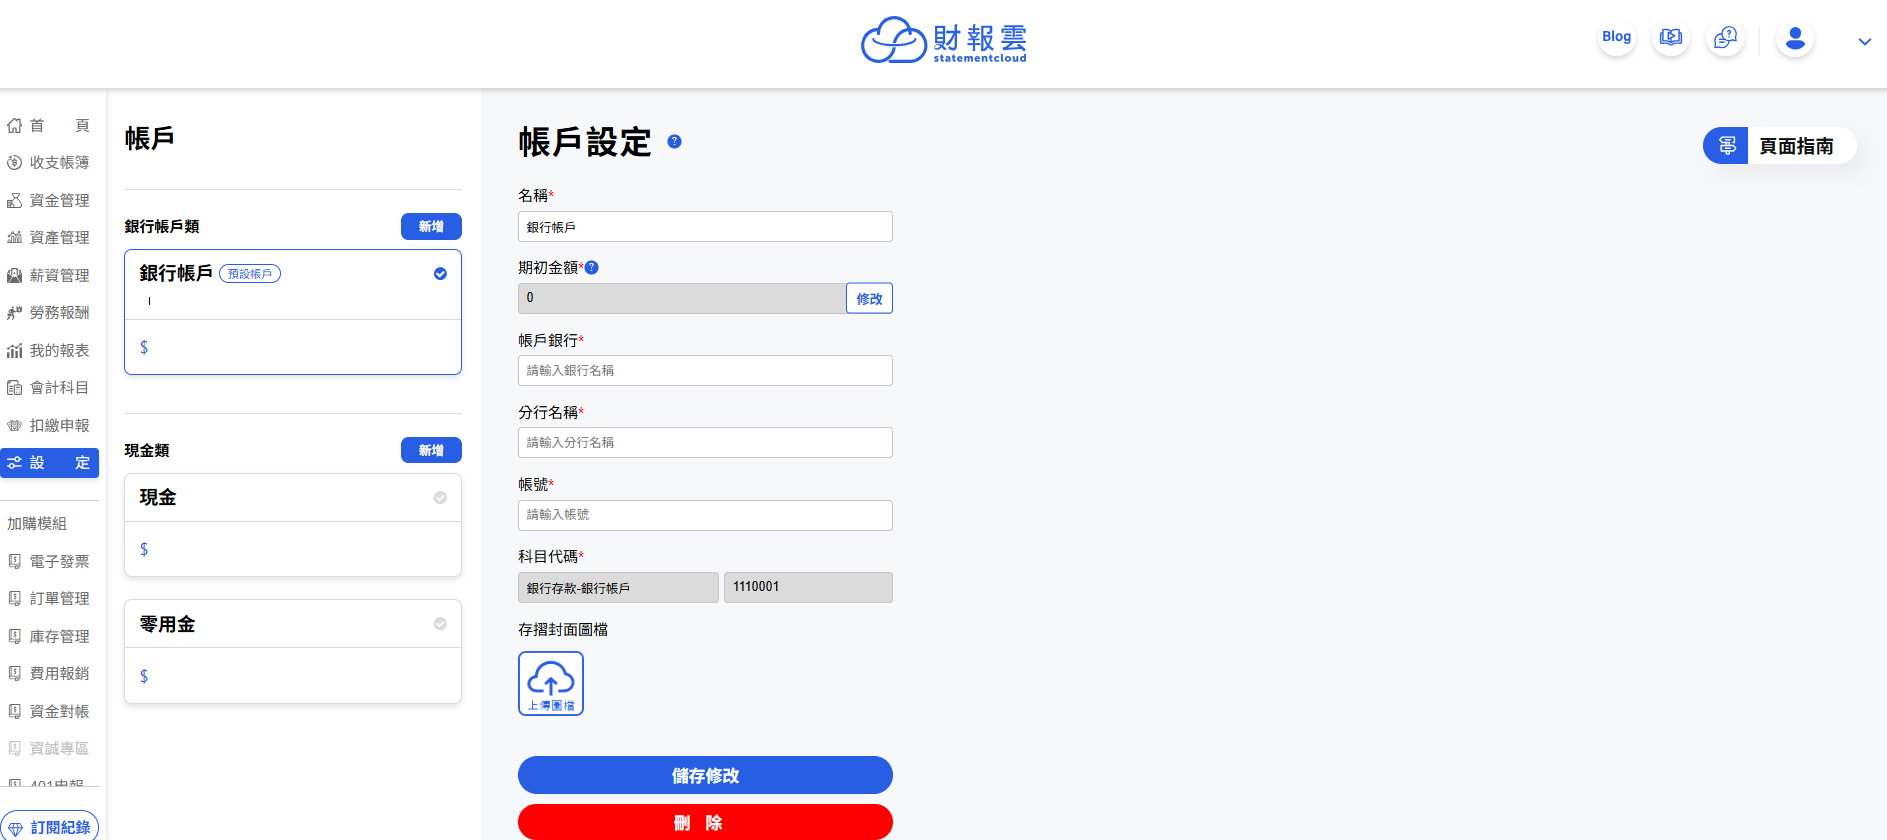The width and height of the screenshot is (1887, 840).
Task: Go to 薪資管理 in the sidebar
Action: point(50,276)
